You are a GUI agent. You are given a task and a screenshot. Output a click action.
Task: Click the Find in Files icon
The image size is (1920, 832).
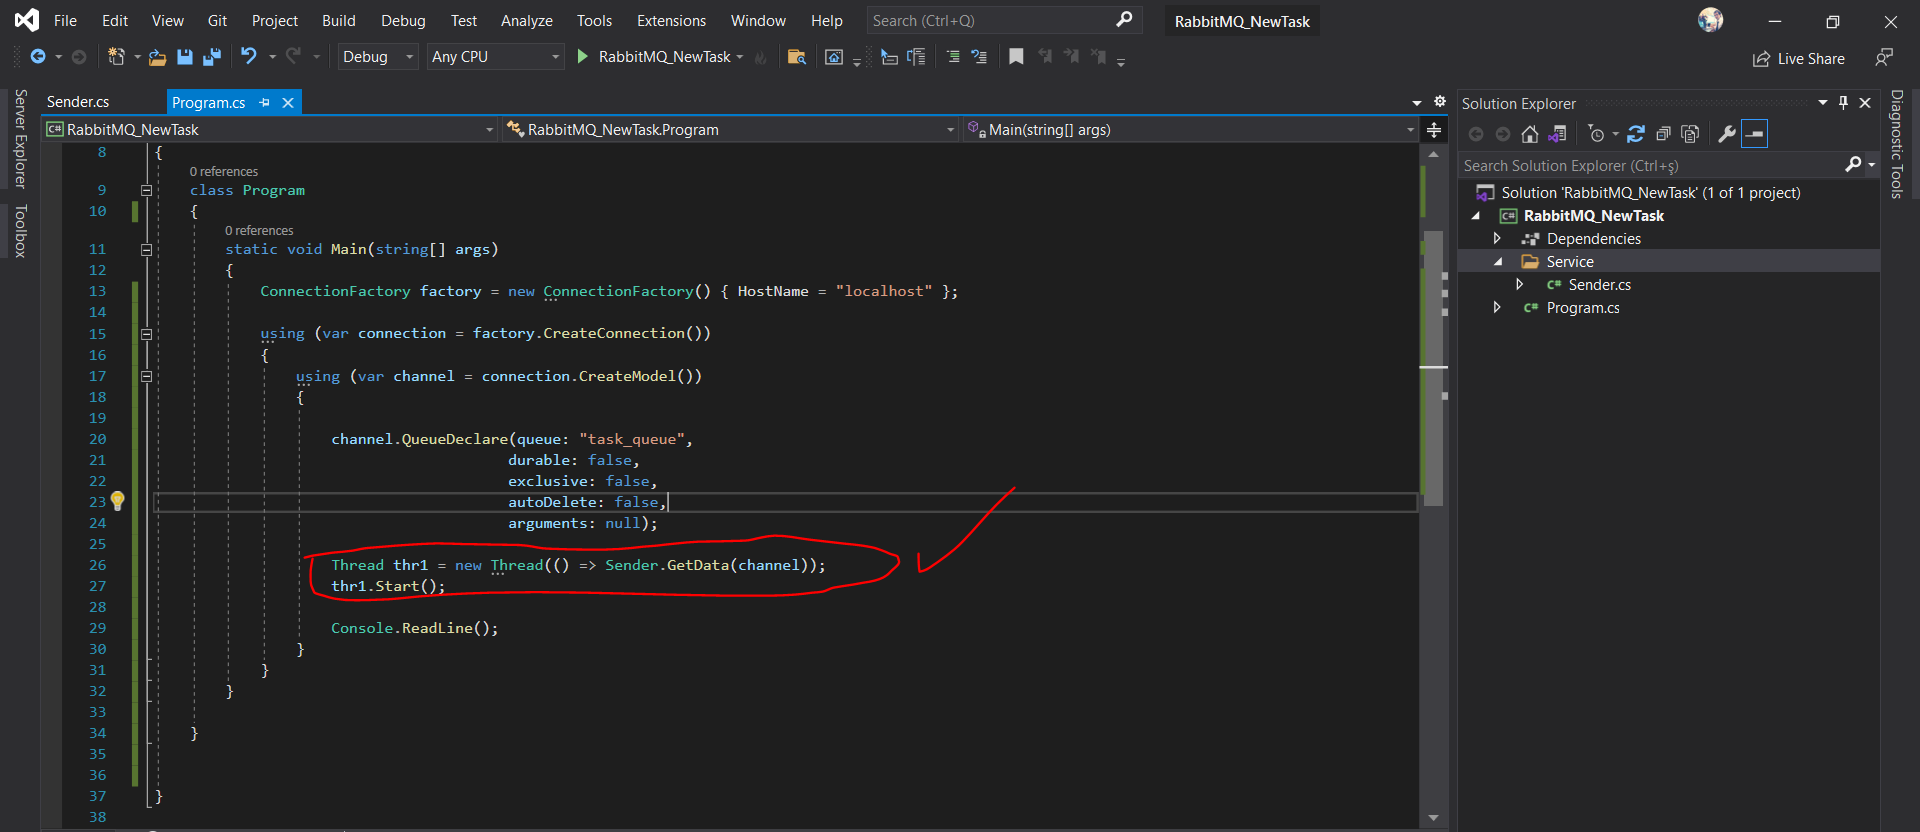pos(797,57)
